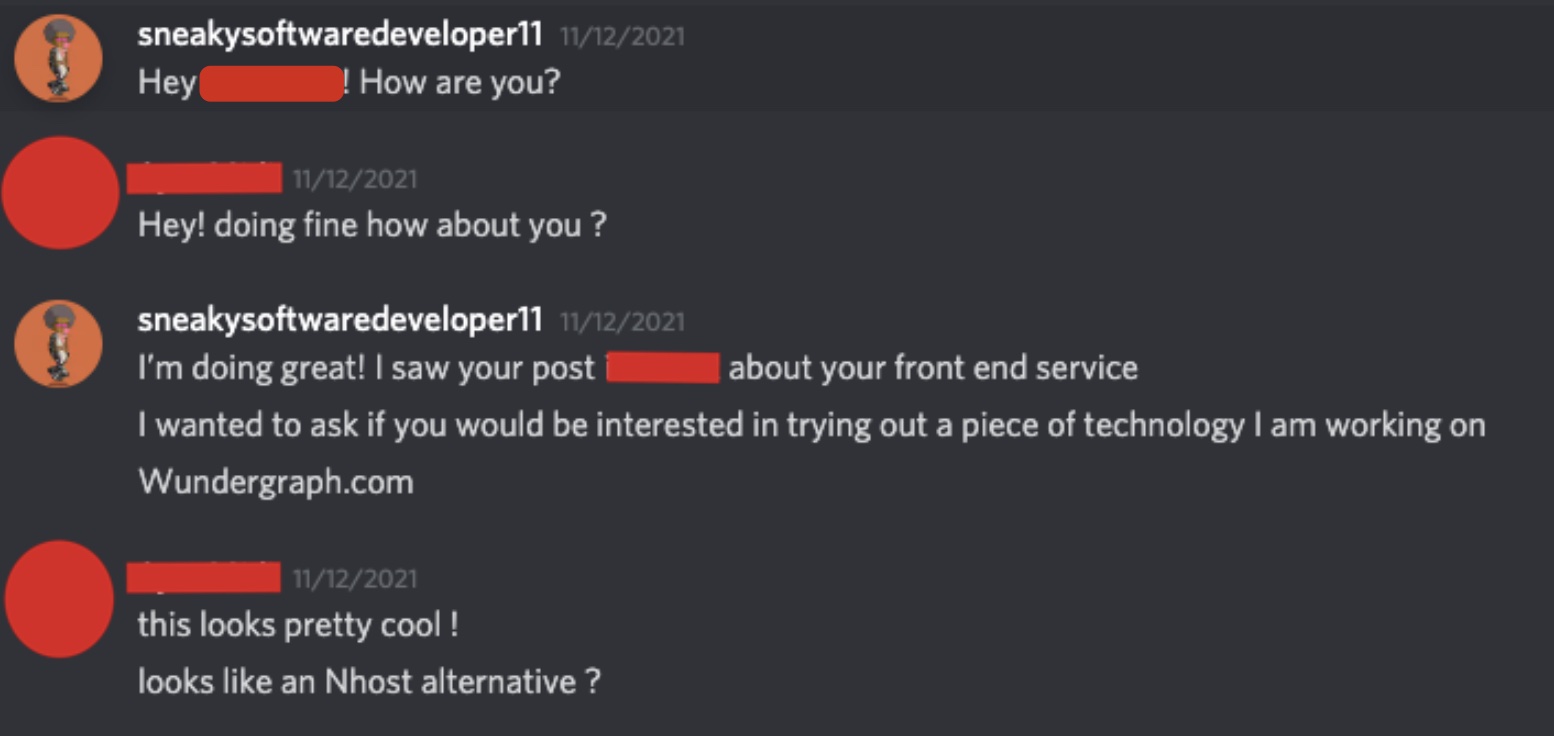
Task: Click the sneakysoftwaredeveloper11 username above "I'm doing great"
Action: coord(340,320)
